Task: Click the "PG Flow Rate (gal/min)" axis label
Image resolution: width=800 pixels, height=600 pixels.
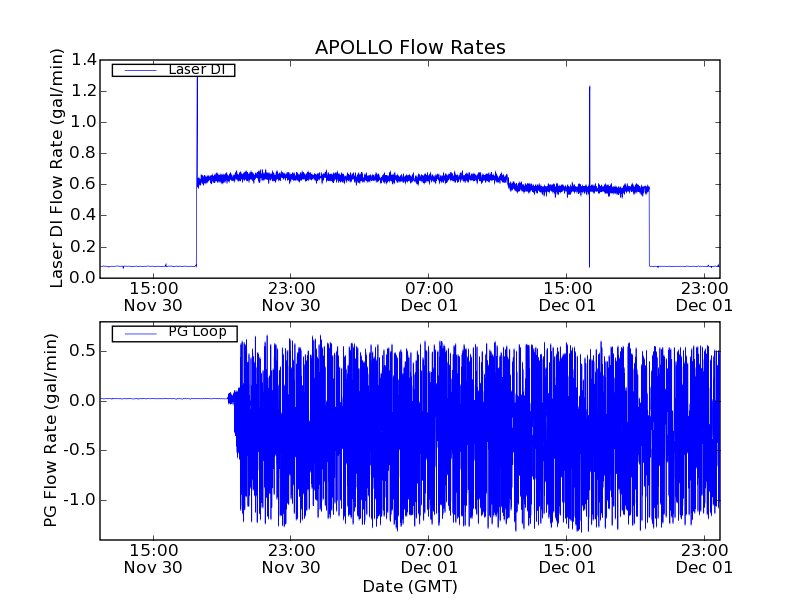Action: pos(50,430)
